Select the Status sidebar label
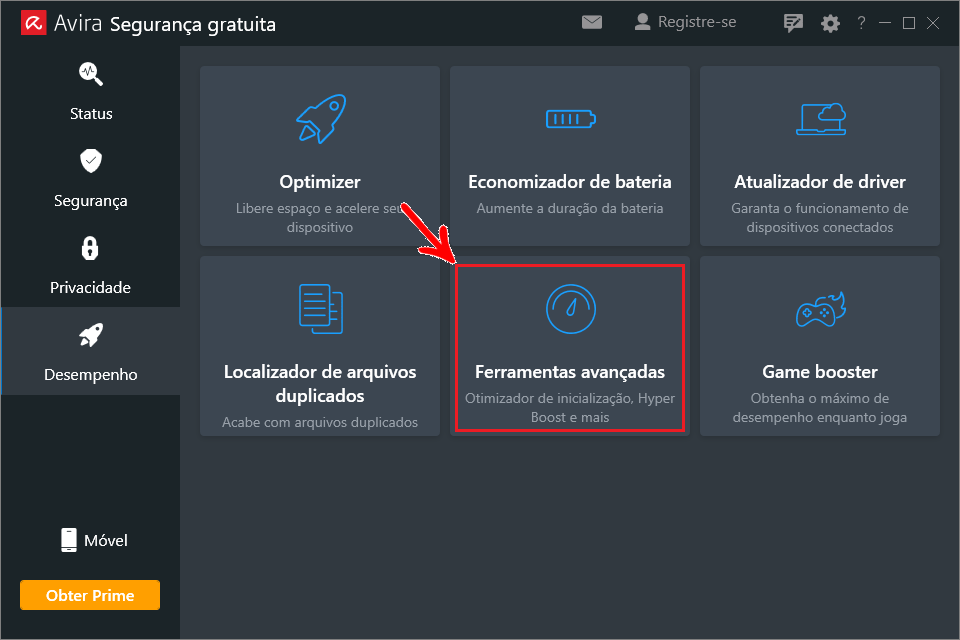The width and height of the screenshot is (960, 640). [91, 114]
